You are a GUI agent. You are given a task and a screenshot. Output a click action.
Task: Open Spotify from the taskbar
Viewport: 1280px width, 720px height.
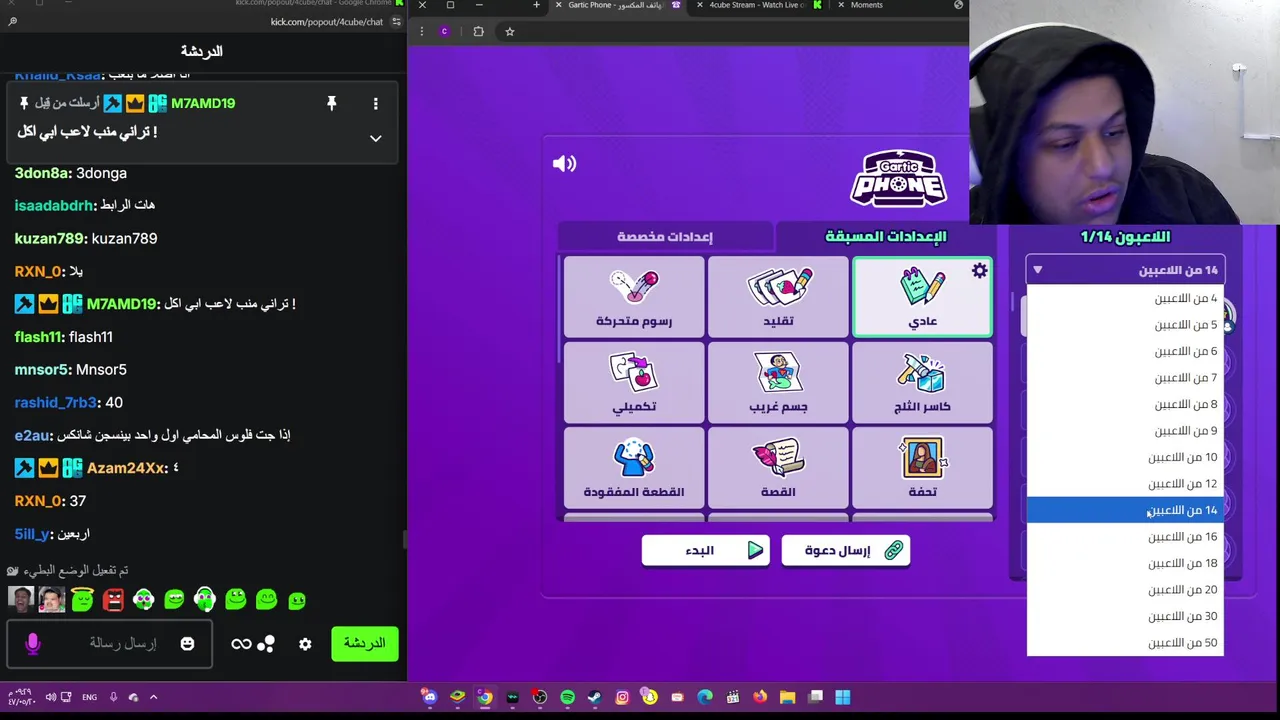567,697
